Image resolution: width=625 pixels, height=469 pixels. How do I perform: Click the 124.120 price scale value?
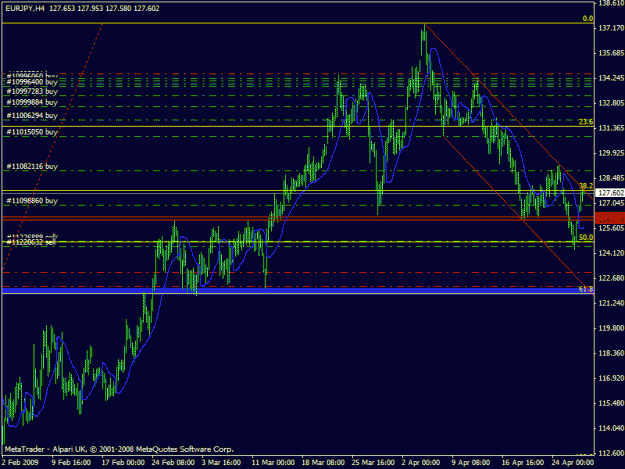point(611,253)
